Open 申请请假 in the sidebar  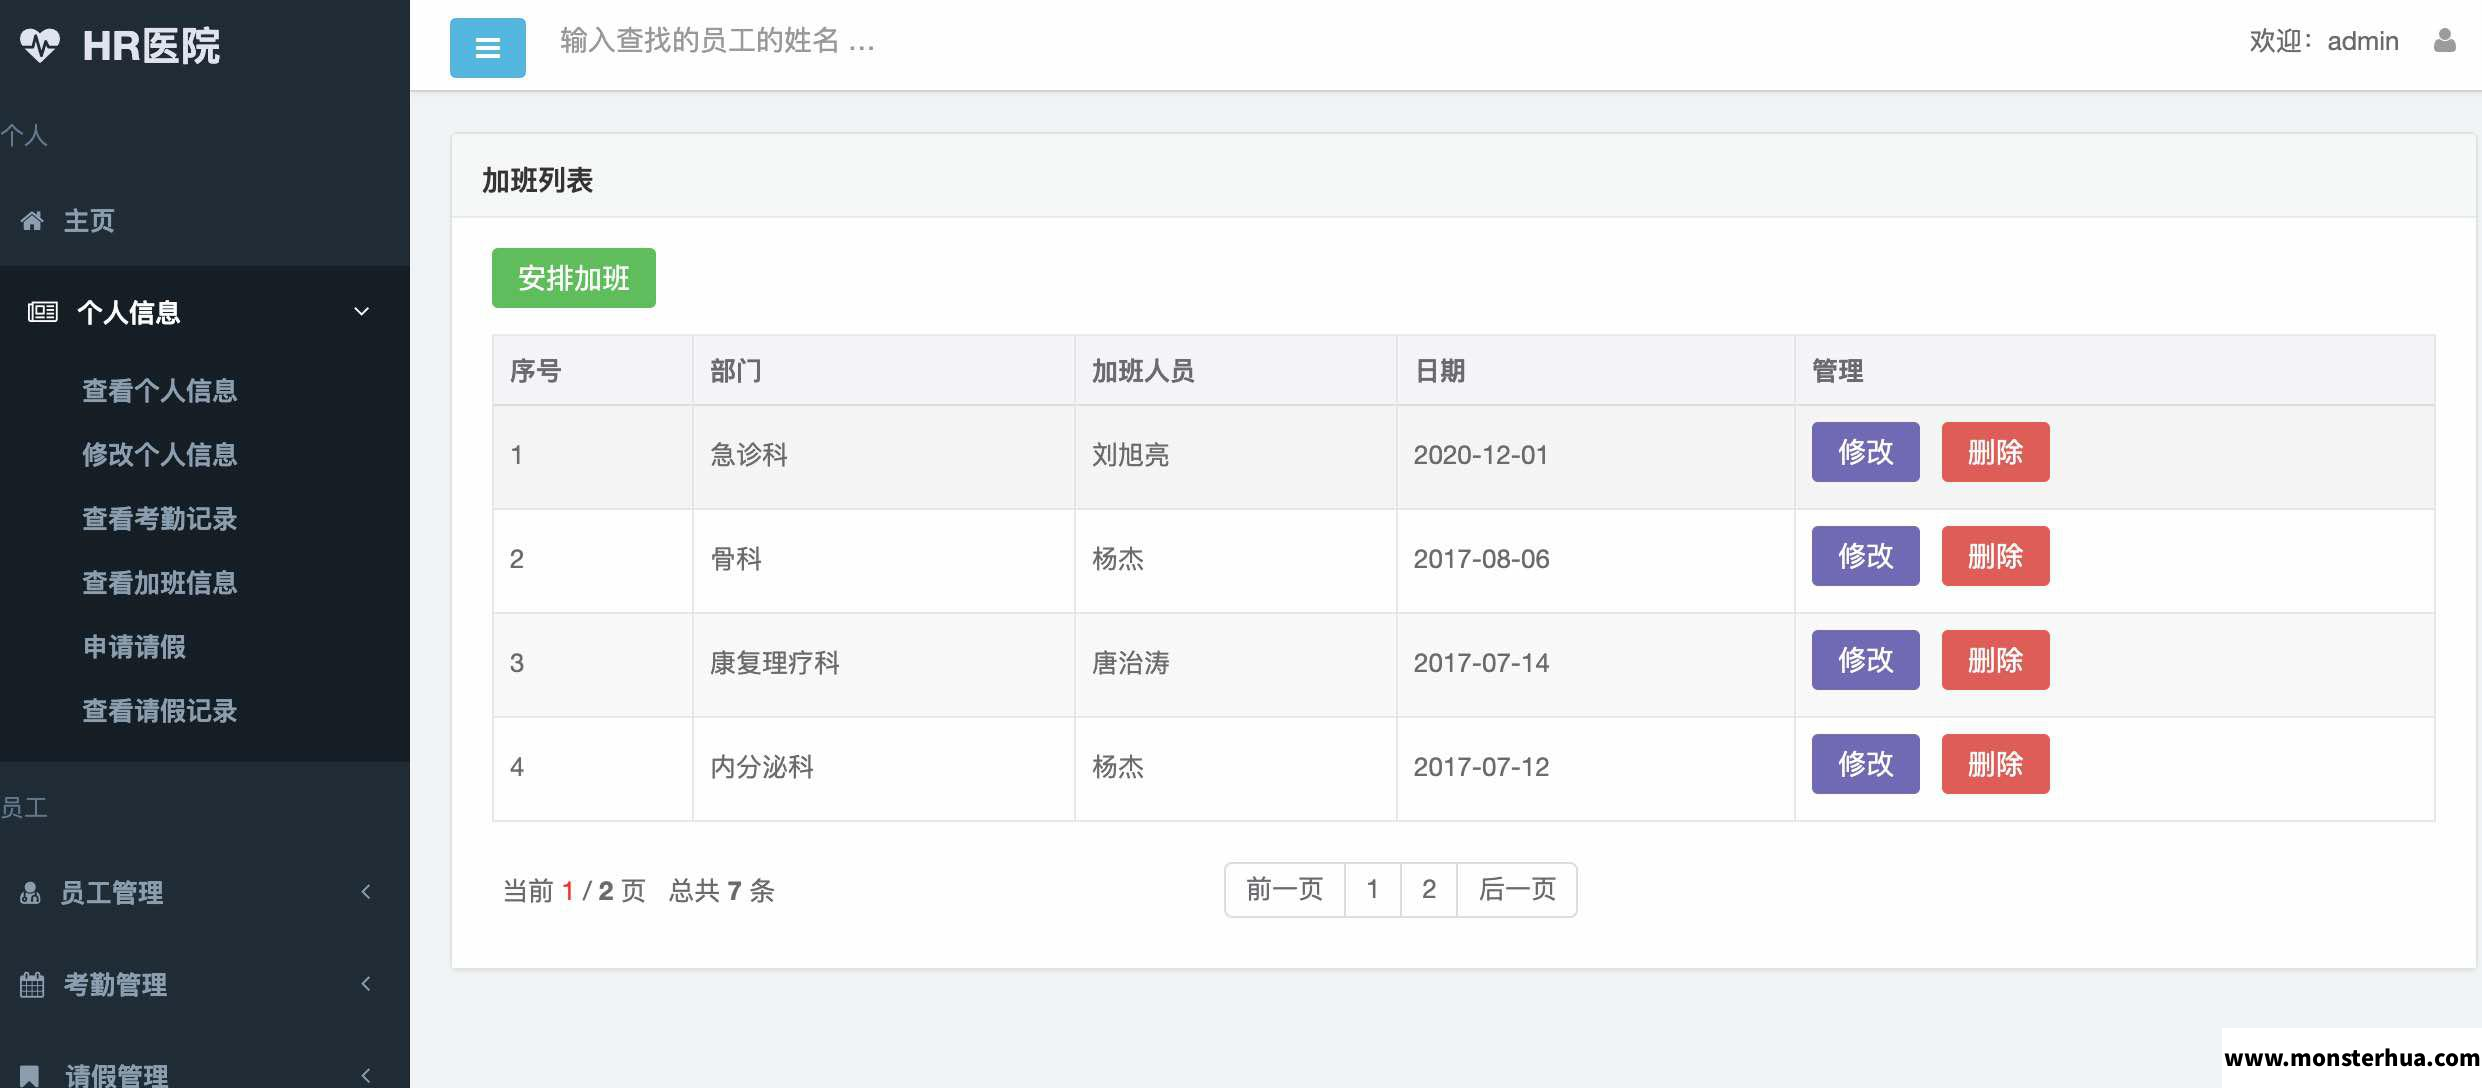click(x=134, y=647)
